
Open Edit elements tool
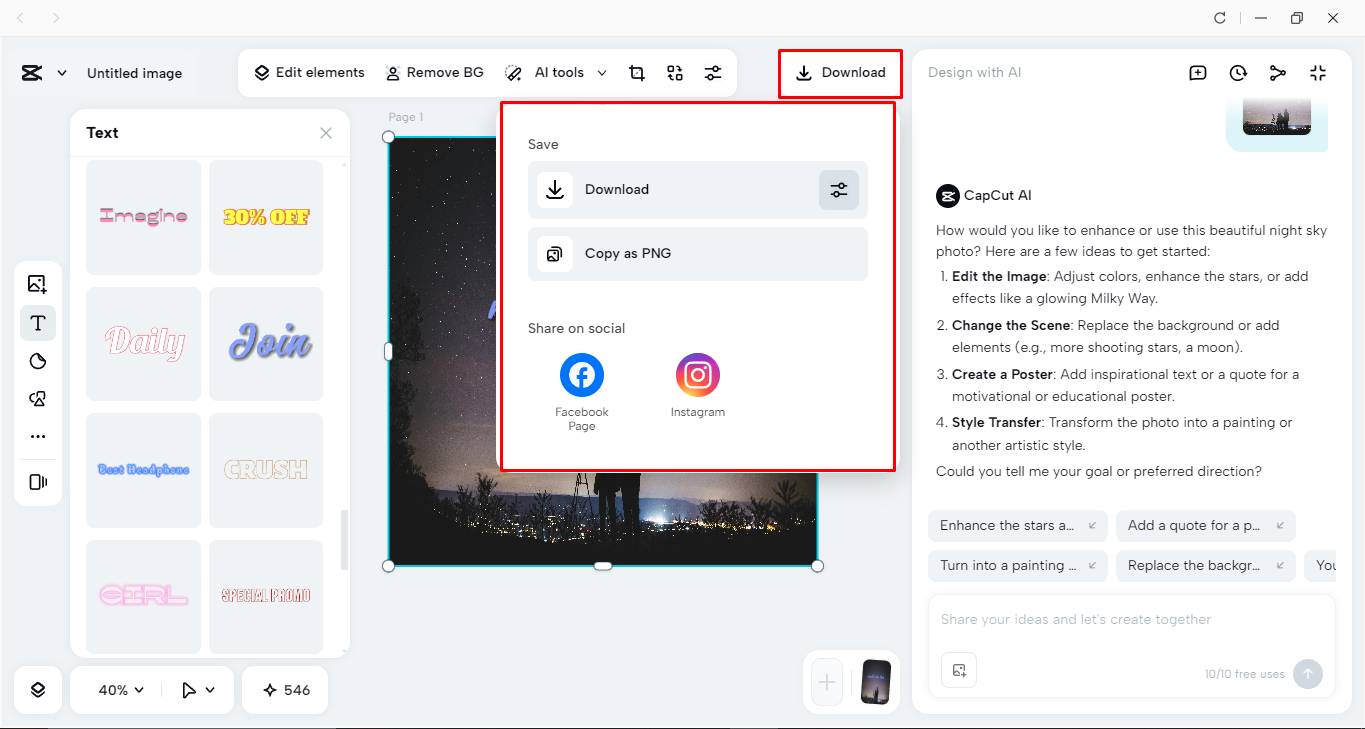click(309, 73)
